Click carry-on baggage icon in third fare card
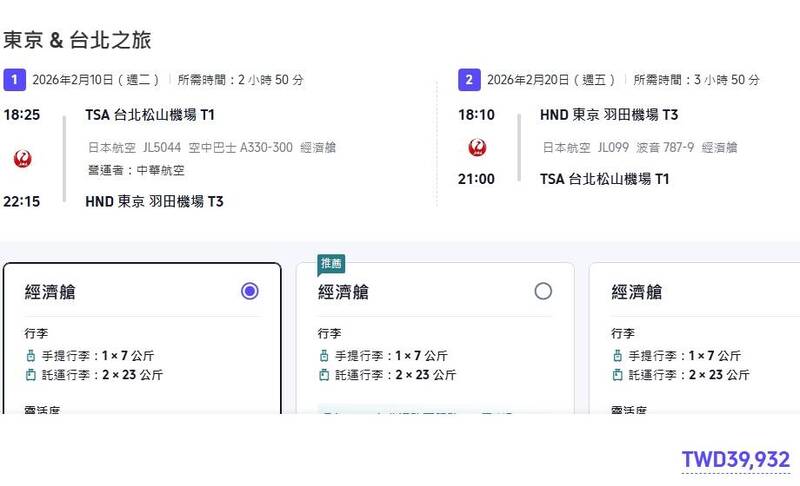Image resolution: width=800 pixels, height=486 pixels. (x=617, y=355)
